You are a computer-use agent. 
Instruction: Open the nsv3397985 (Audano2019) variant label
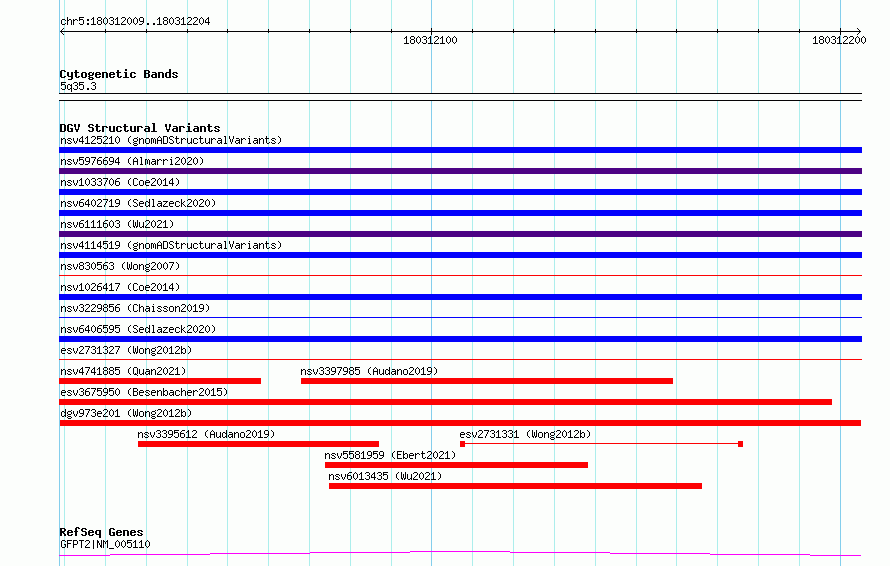[370, 371]
